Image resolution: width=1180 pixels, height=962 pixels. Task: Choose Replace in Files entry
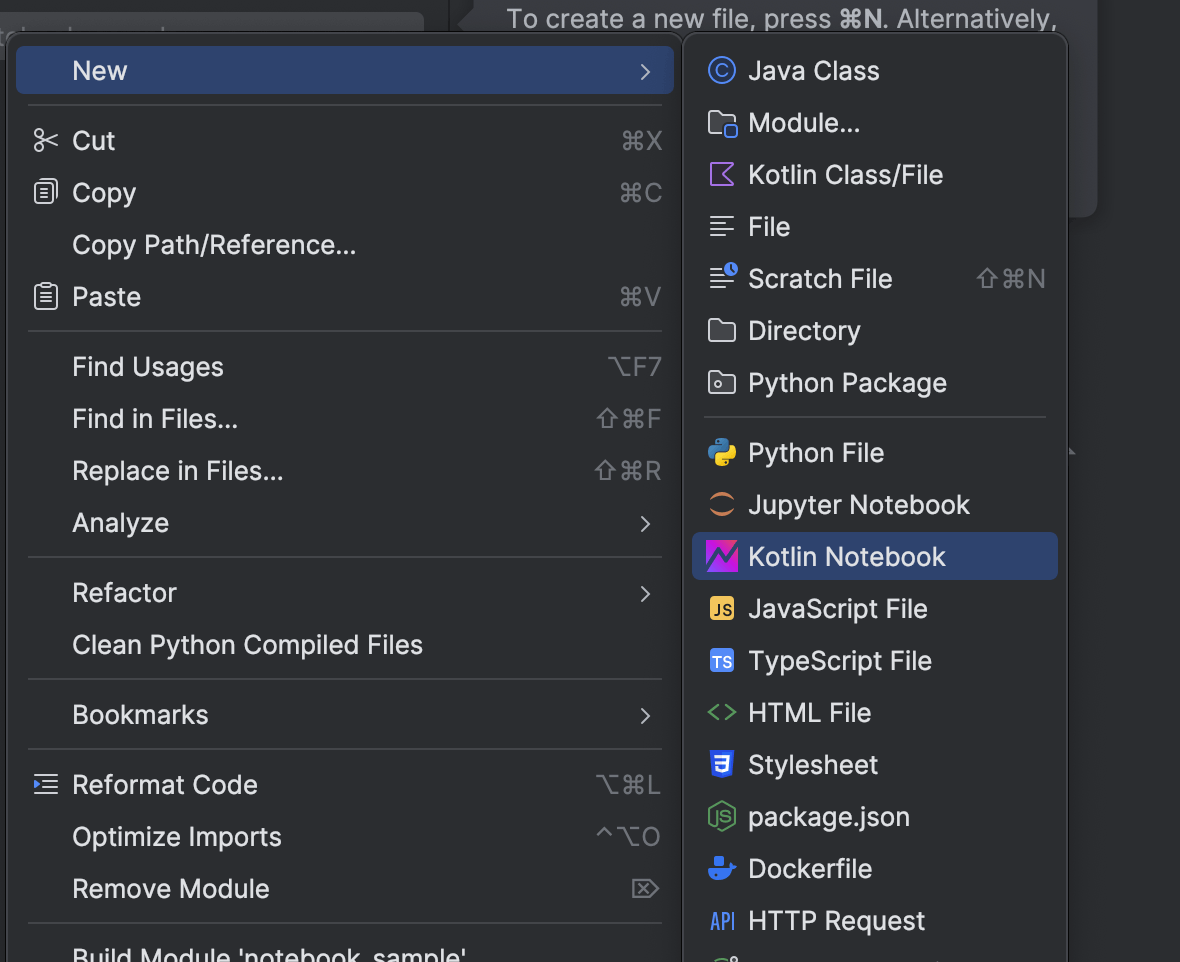[x=345, y=470]
